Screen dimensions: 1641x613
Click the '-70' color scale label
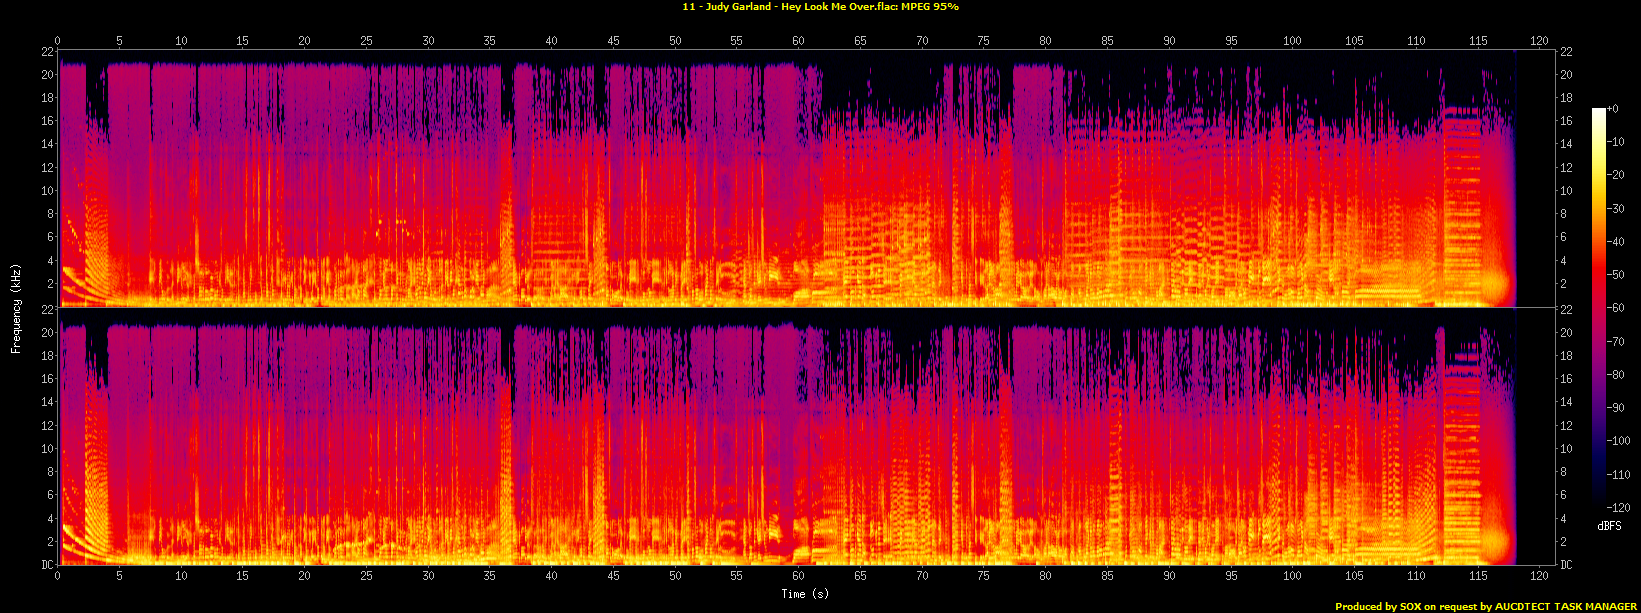point(1615,342)
